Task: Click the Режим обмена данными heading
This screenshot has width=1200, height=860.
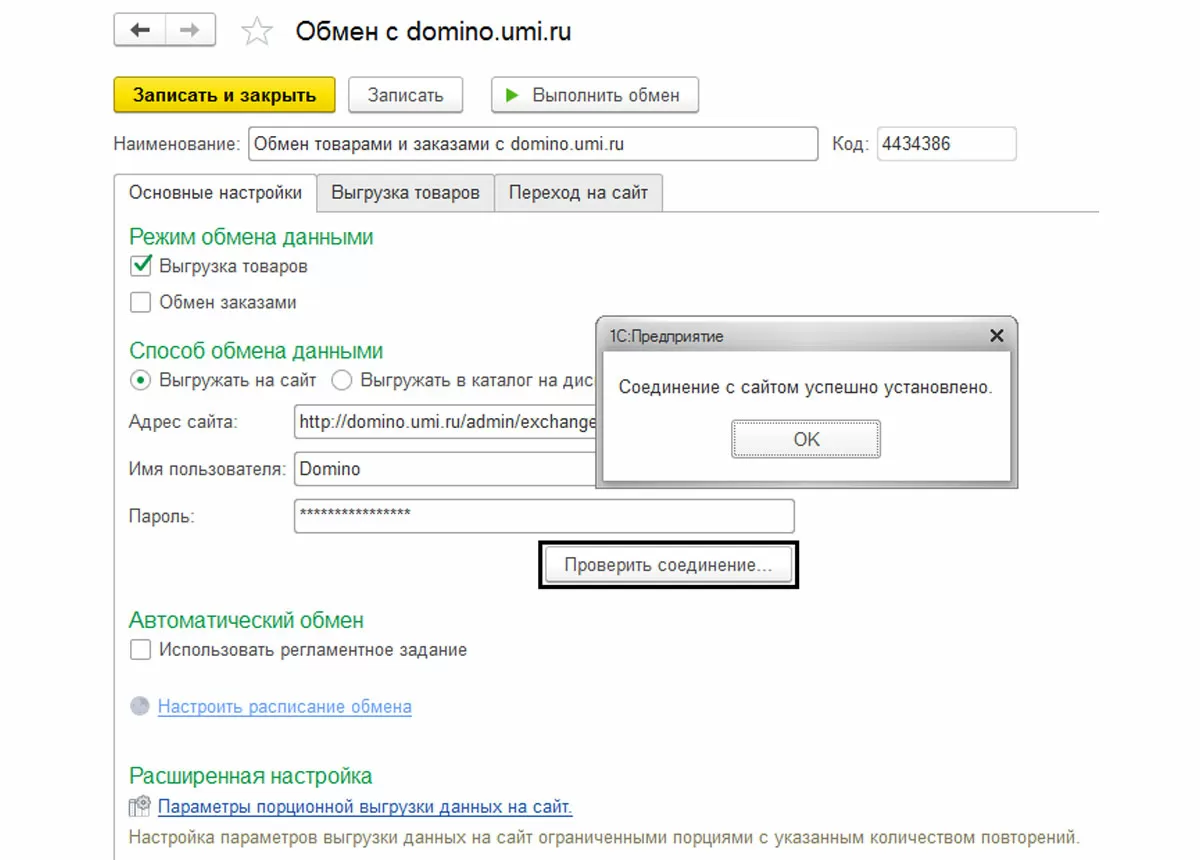Action: pyautogui.click(x=251, y=237)
